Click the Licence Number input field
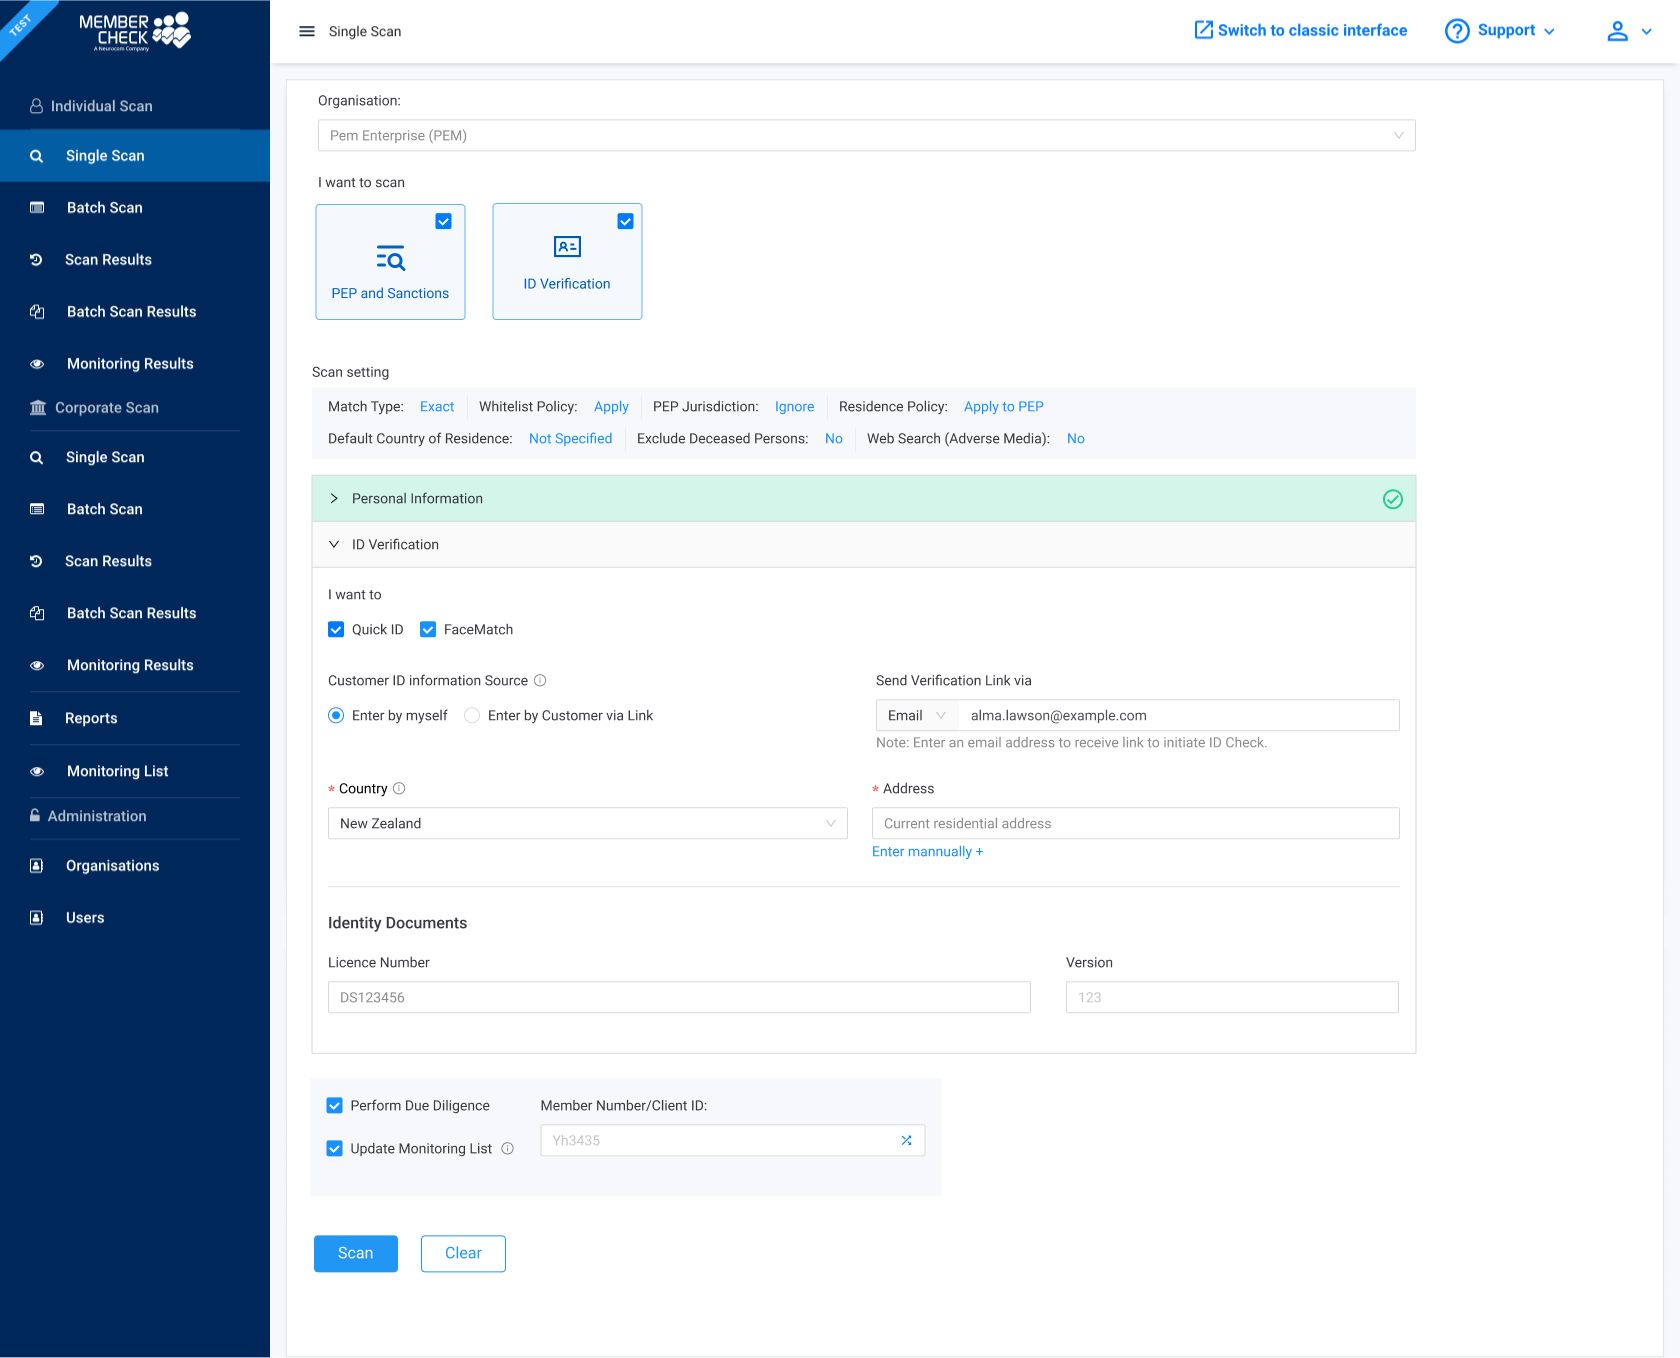 679,998
